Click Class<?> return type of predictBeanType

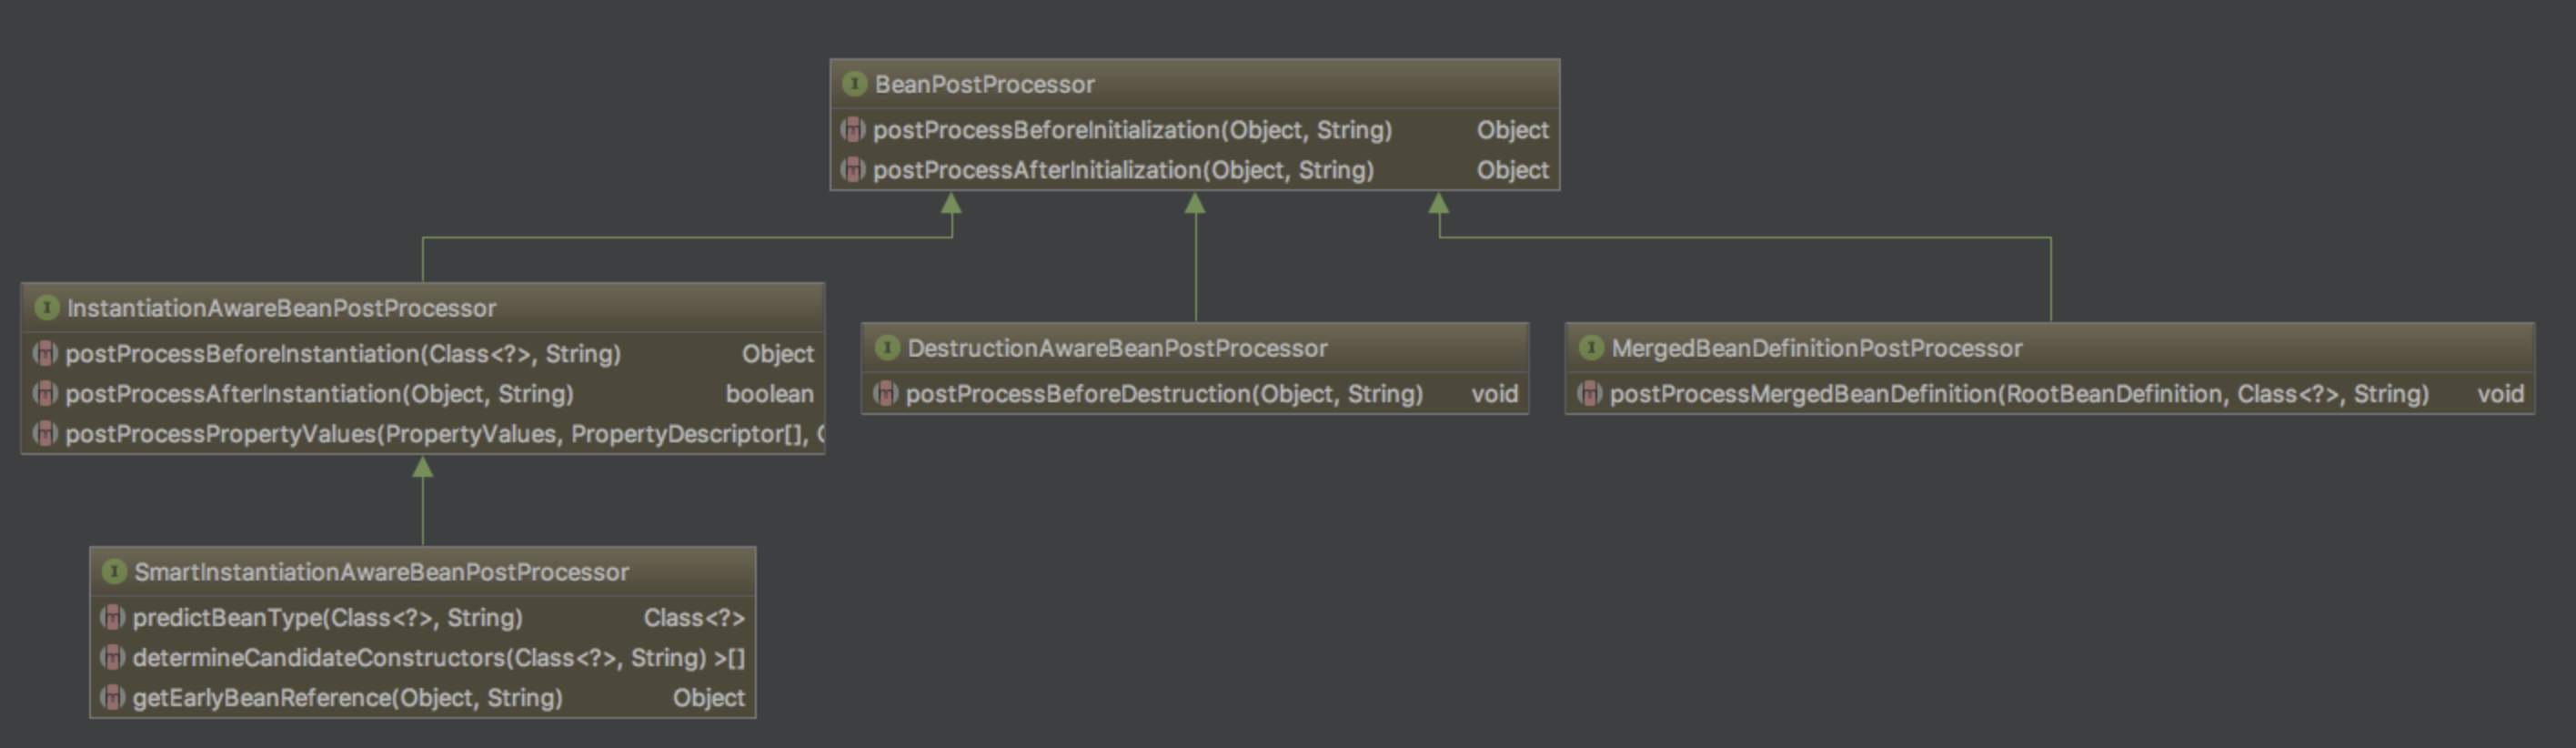(x=694, y=618)
